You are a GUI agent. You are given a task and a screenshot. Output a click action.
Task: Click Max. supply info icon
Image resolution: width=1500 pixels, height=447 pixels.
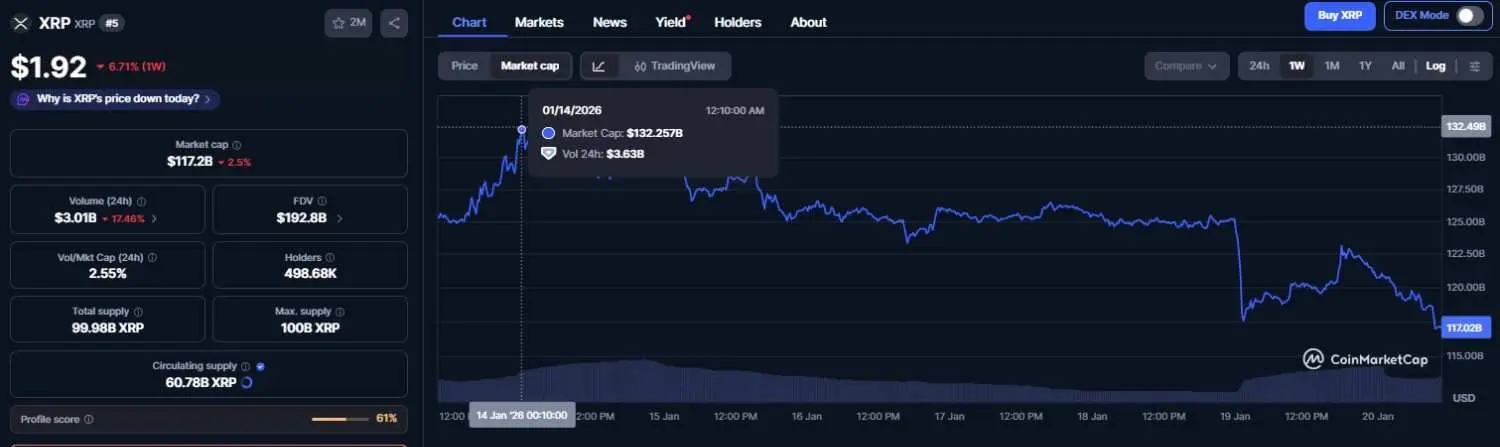click(x=340, y=312)
